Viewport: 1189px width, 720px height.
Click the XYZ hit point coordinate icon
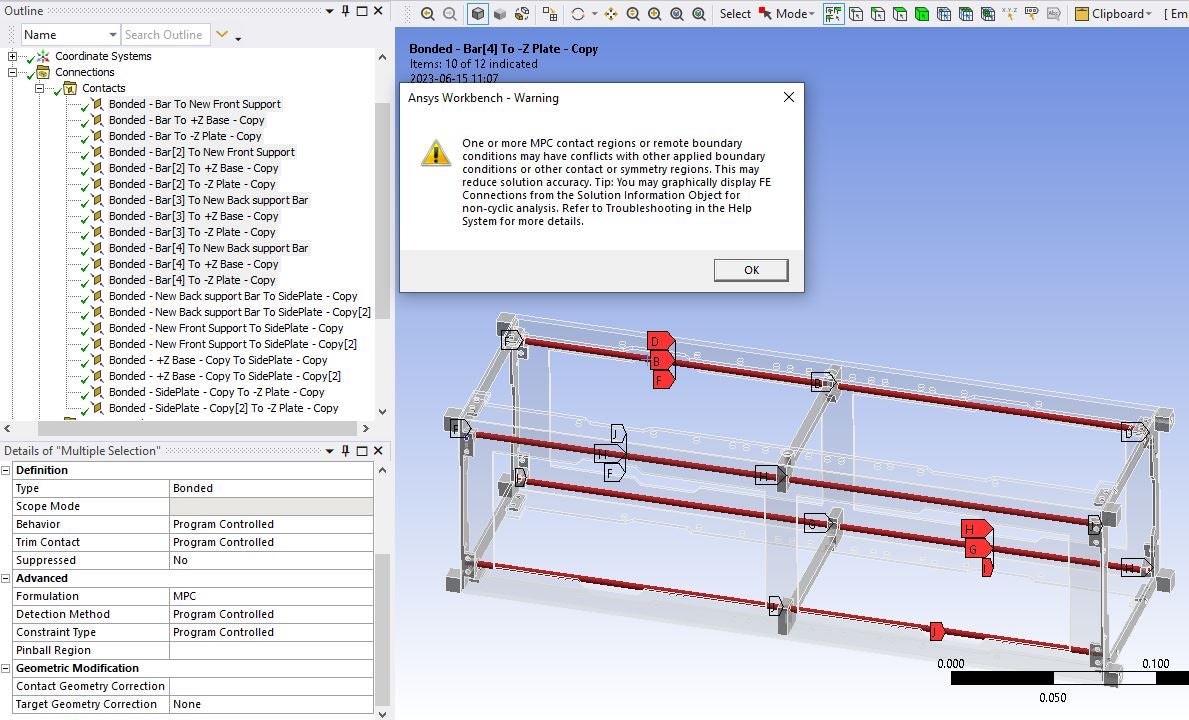(1010, 14)
